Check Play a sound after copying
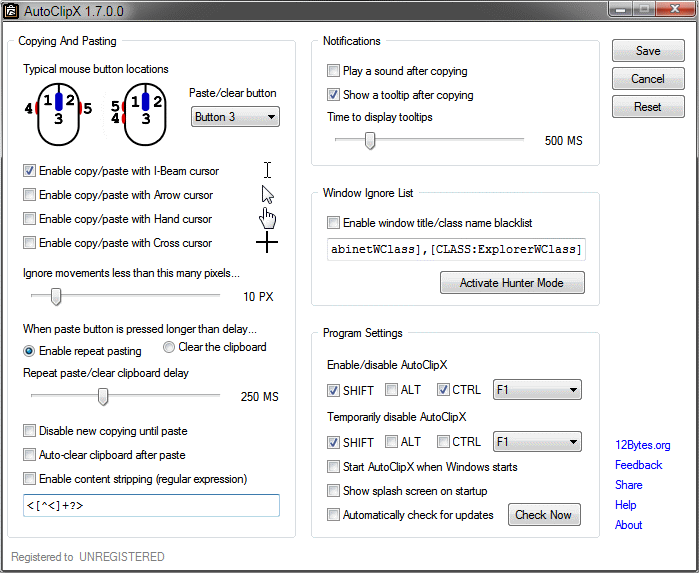 click(333, 71)
